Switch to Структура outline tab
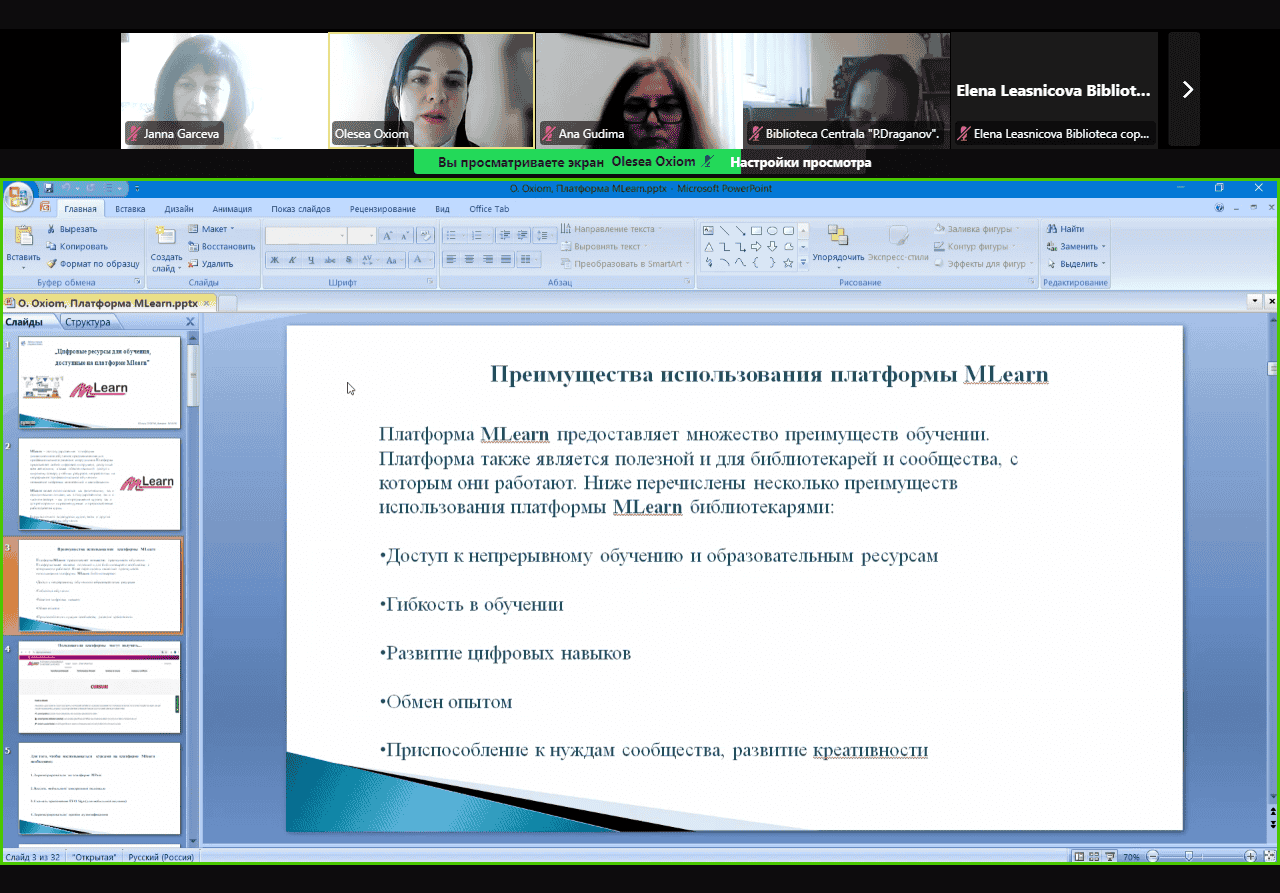The image size is (1280, 893). pyautogui.click(x=88, y=322)
